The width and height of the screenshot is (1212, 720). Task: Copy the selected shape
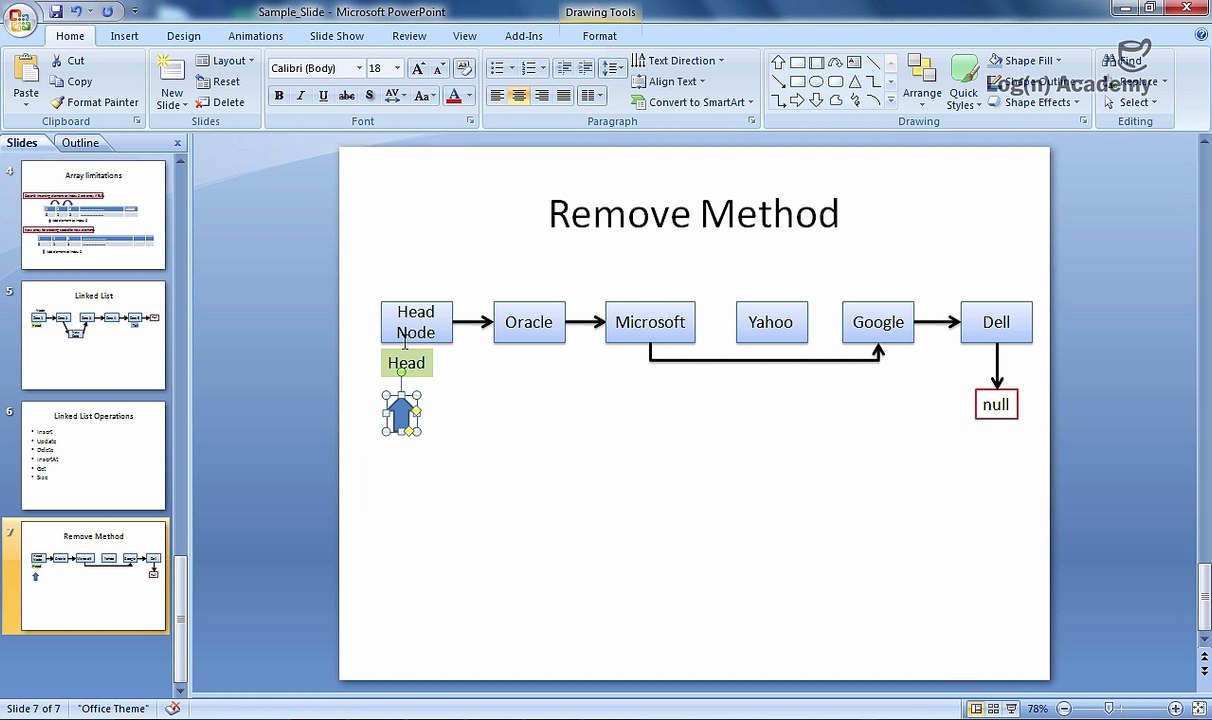[x=70, y=81]
